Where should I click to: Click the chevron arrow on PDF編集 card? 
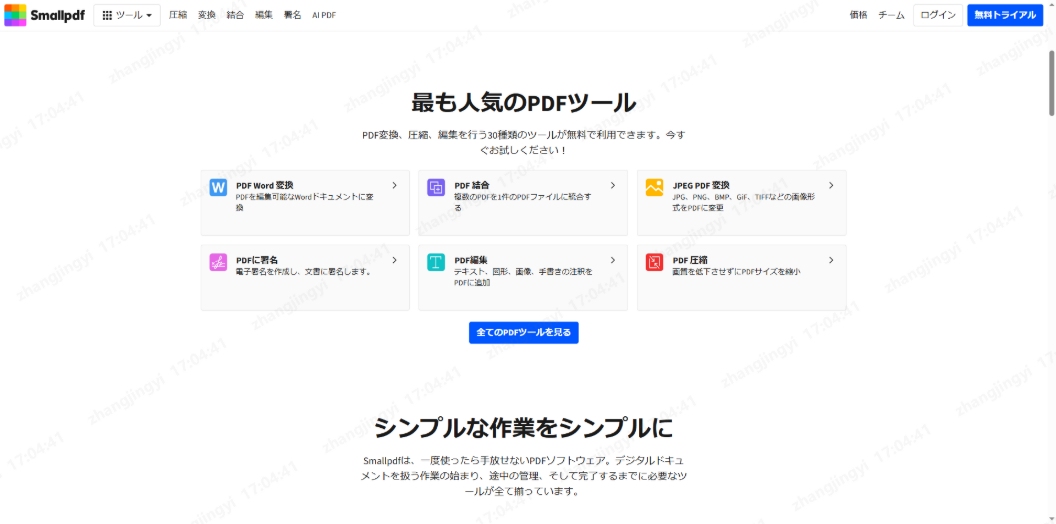pos(613,260)
